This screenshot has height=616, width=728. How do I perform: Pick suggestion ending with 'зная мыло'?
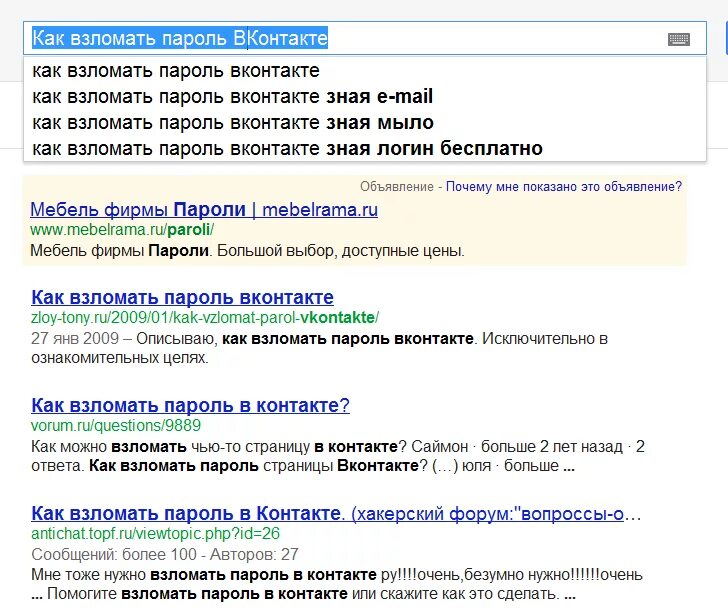pyautogui.click(x=365, y=123)
